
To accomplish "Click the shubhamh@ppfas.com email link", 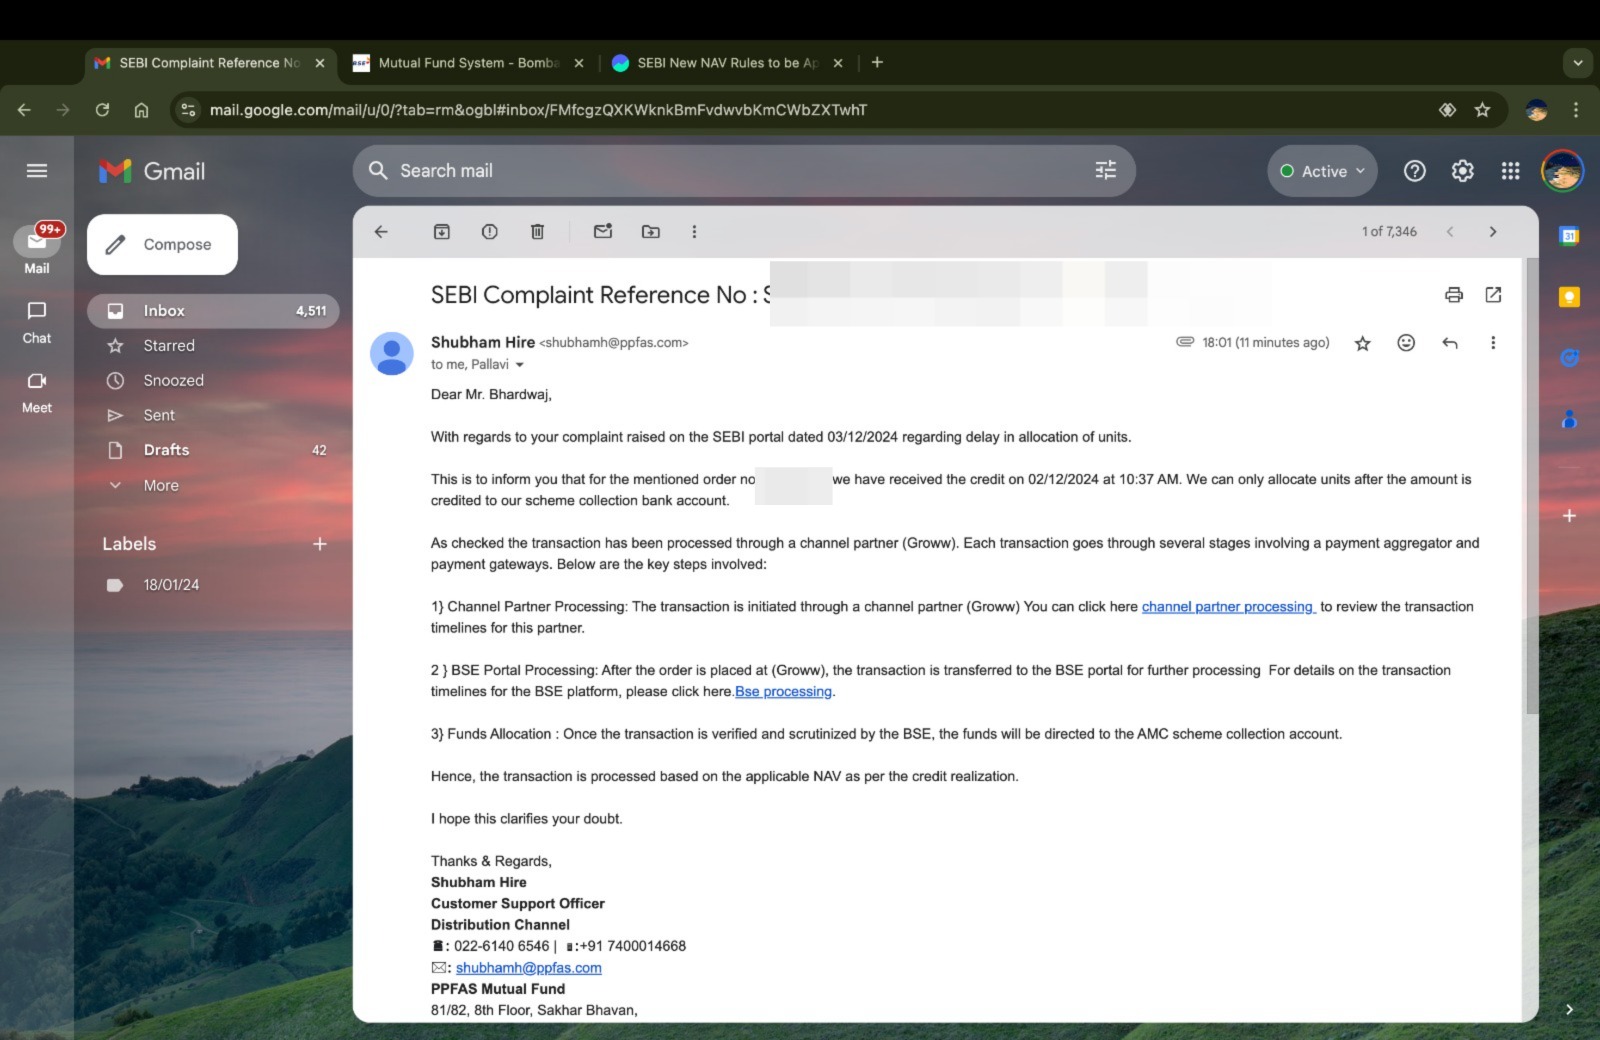I will click(x=528, y=968).
